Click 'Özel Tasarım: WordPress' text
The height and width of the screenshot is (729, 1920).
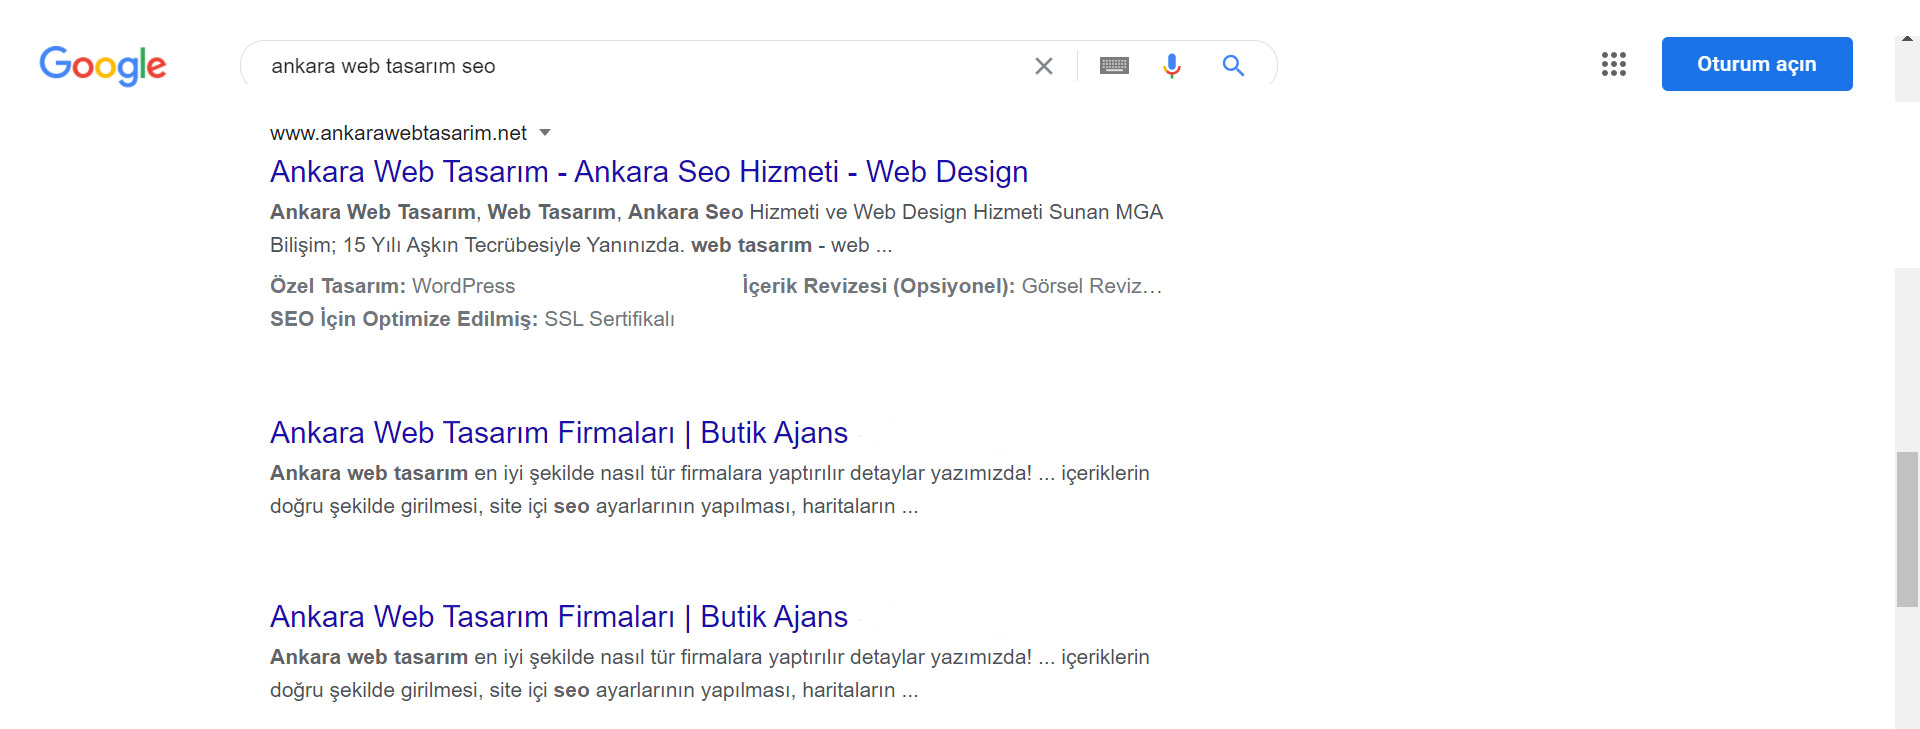click(x=392, y=286)
